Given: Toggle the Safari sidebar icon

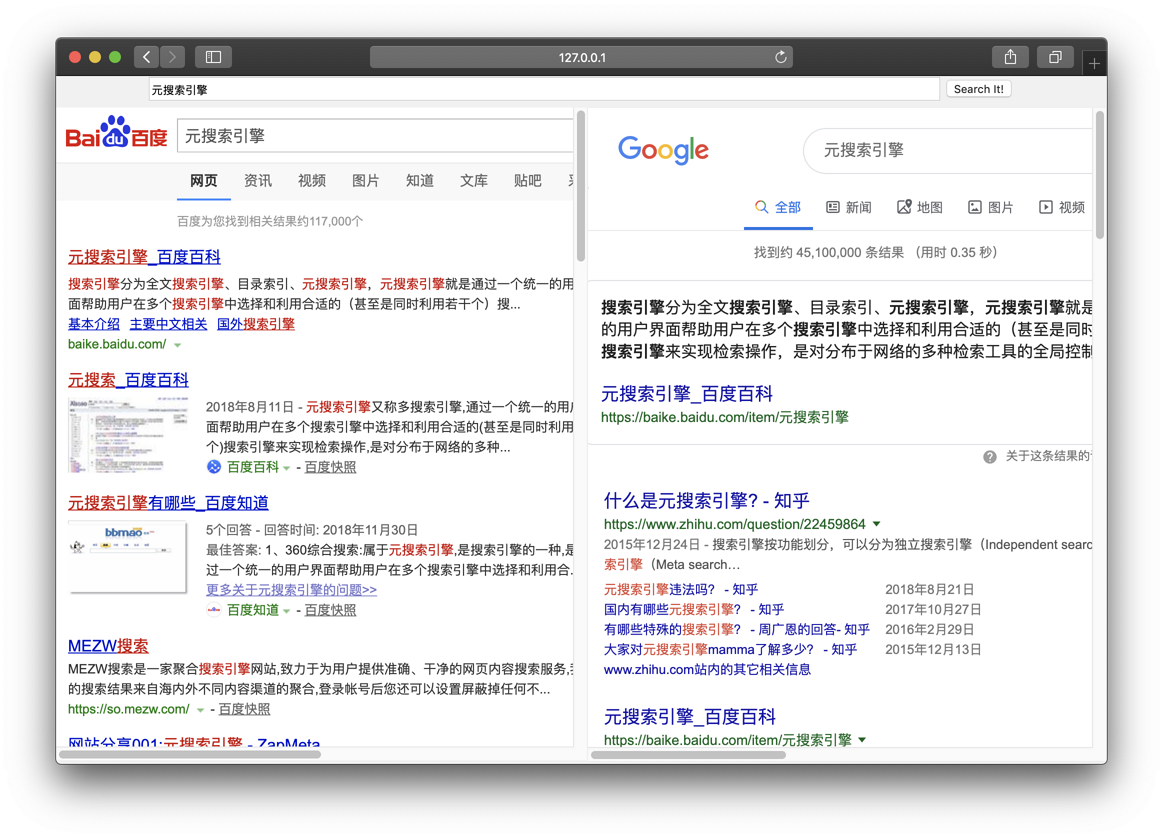Looking at the screenshot, I should click(x=214, y=57).
